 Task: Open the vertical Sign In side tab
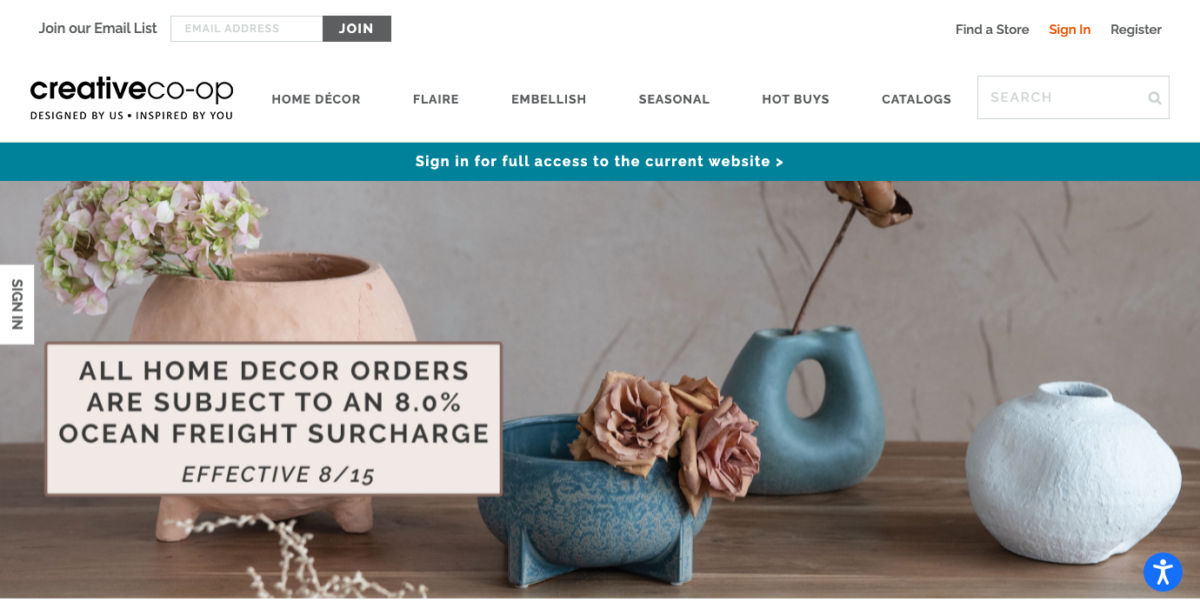[x=17, y=304]
